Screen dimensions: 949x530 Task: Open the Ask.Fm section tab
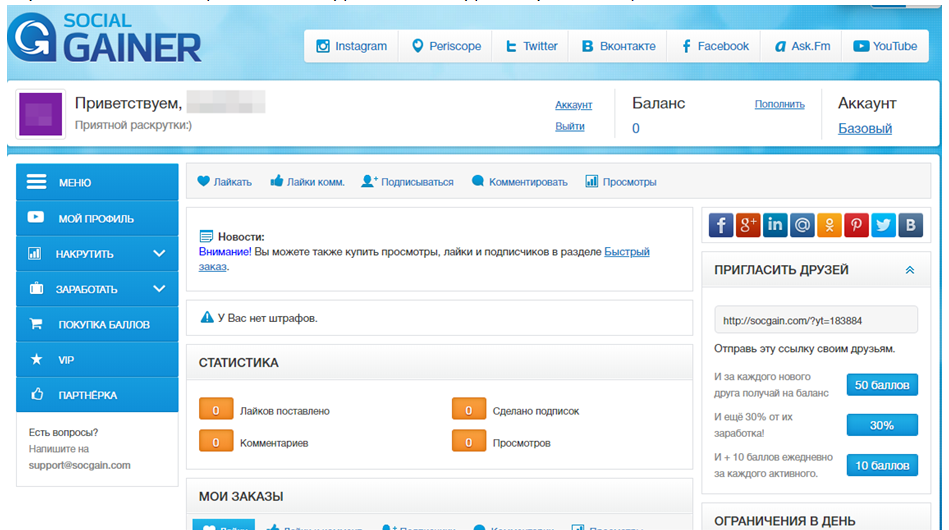(x=802, y=46)
